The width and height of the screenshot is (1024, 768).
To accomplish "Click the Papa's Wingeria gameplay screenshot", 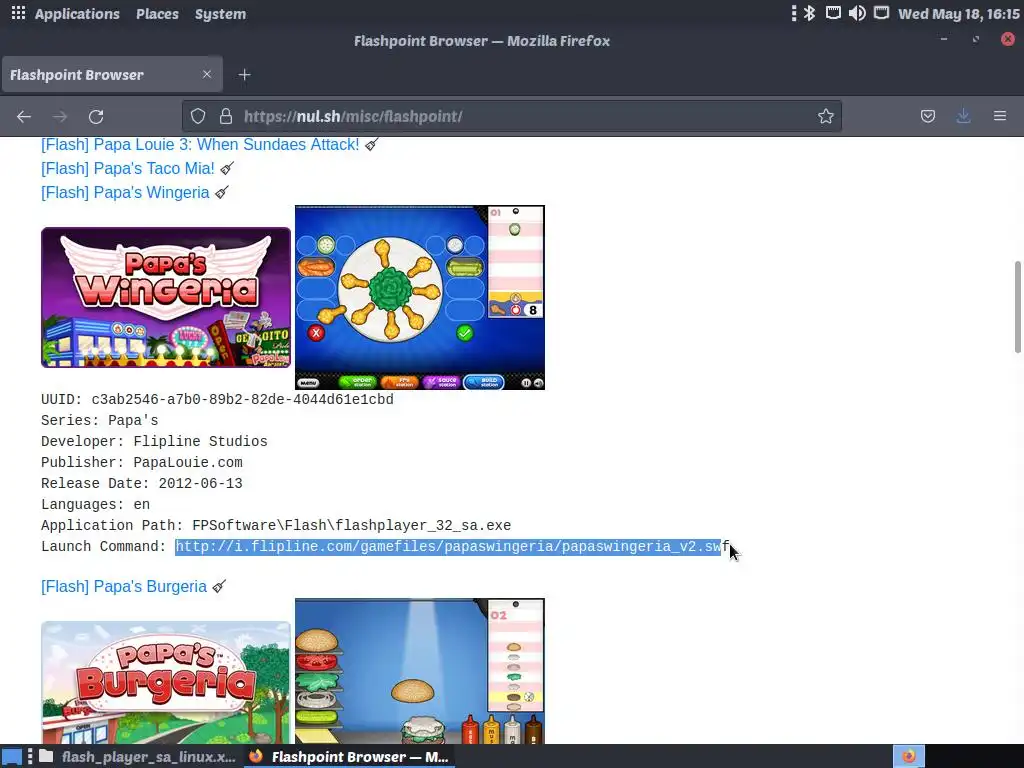I will [x=420, y=298].
